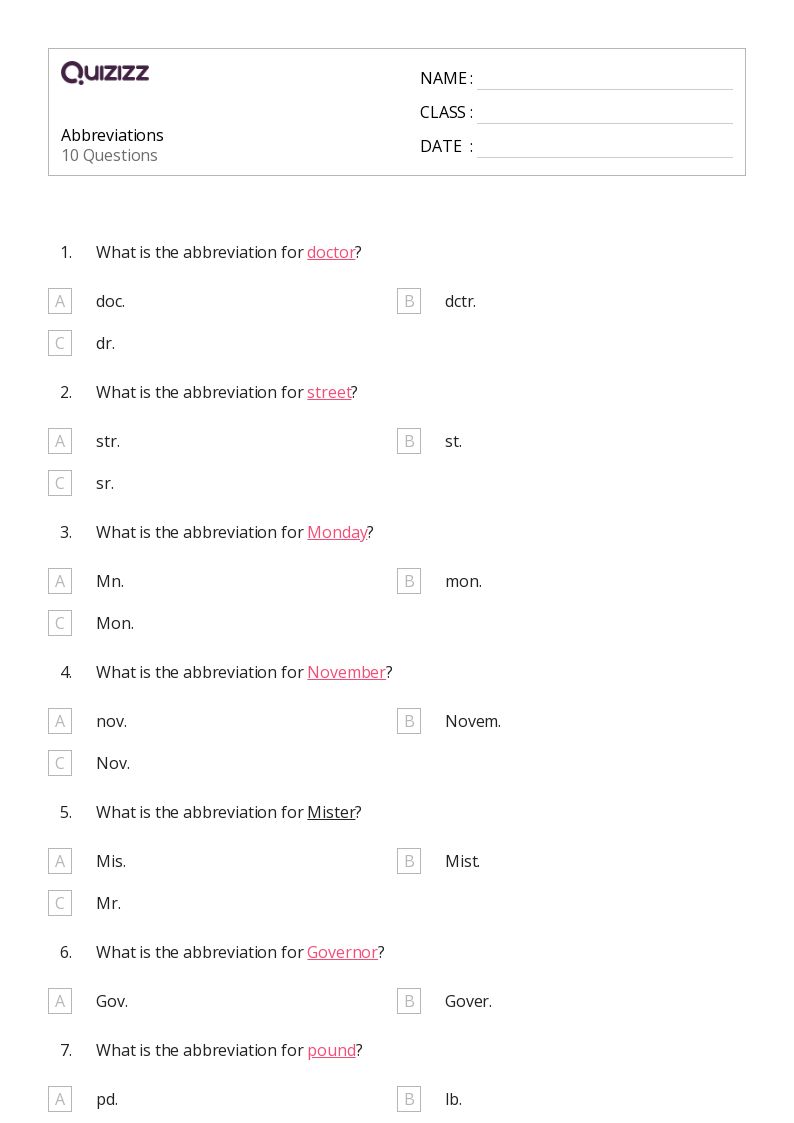Tick box A for 'Gov.' answer
The image size is (794, 1123).
point(60,1001)
